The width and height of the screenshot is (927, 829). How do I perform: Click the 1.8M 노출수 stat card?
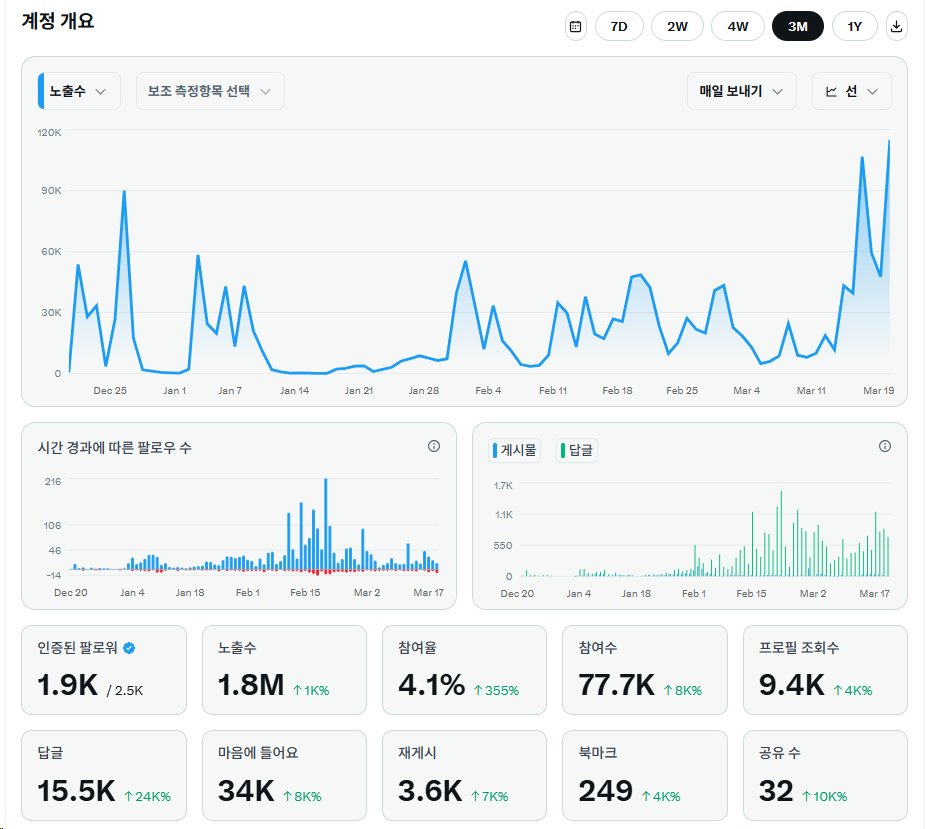pos(284,669)
